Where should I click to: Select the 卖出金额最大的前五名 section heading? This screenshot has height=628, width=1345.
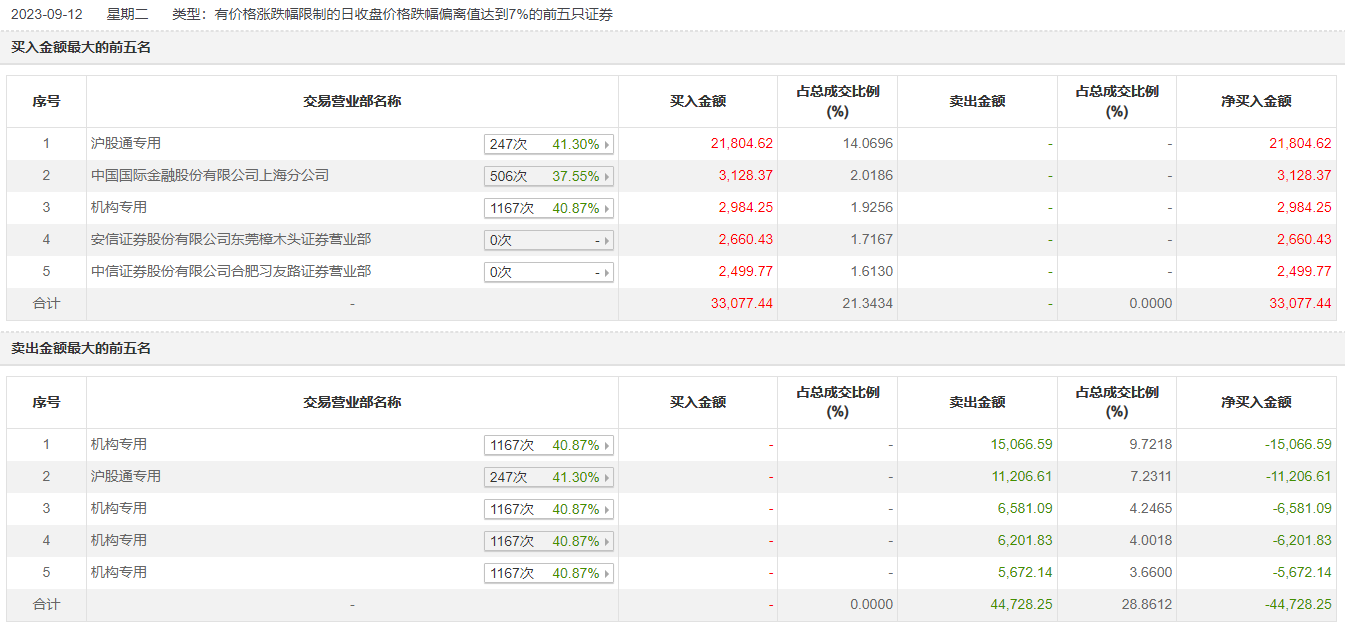click(x=81, y=348)
